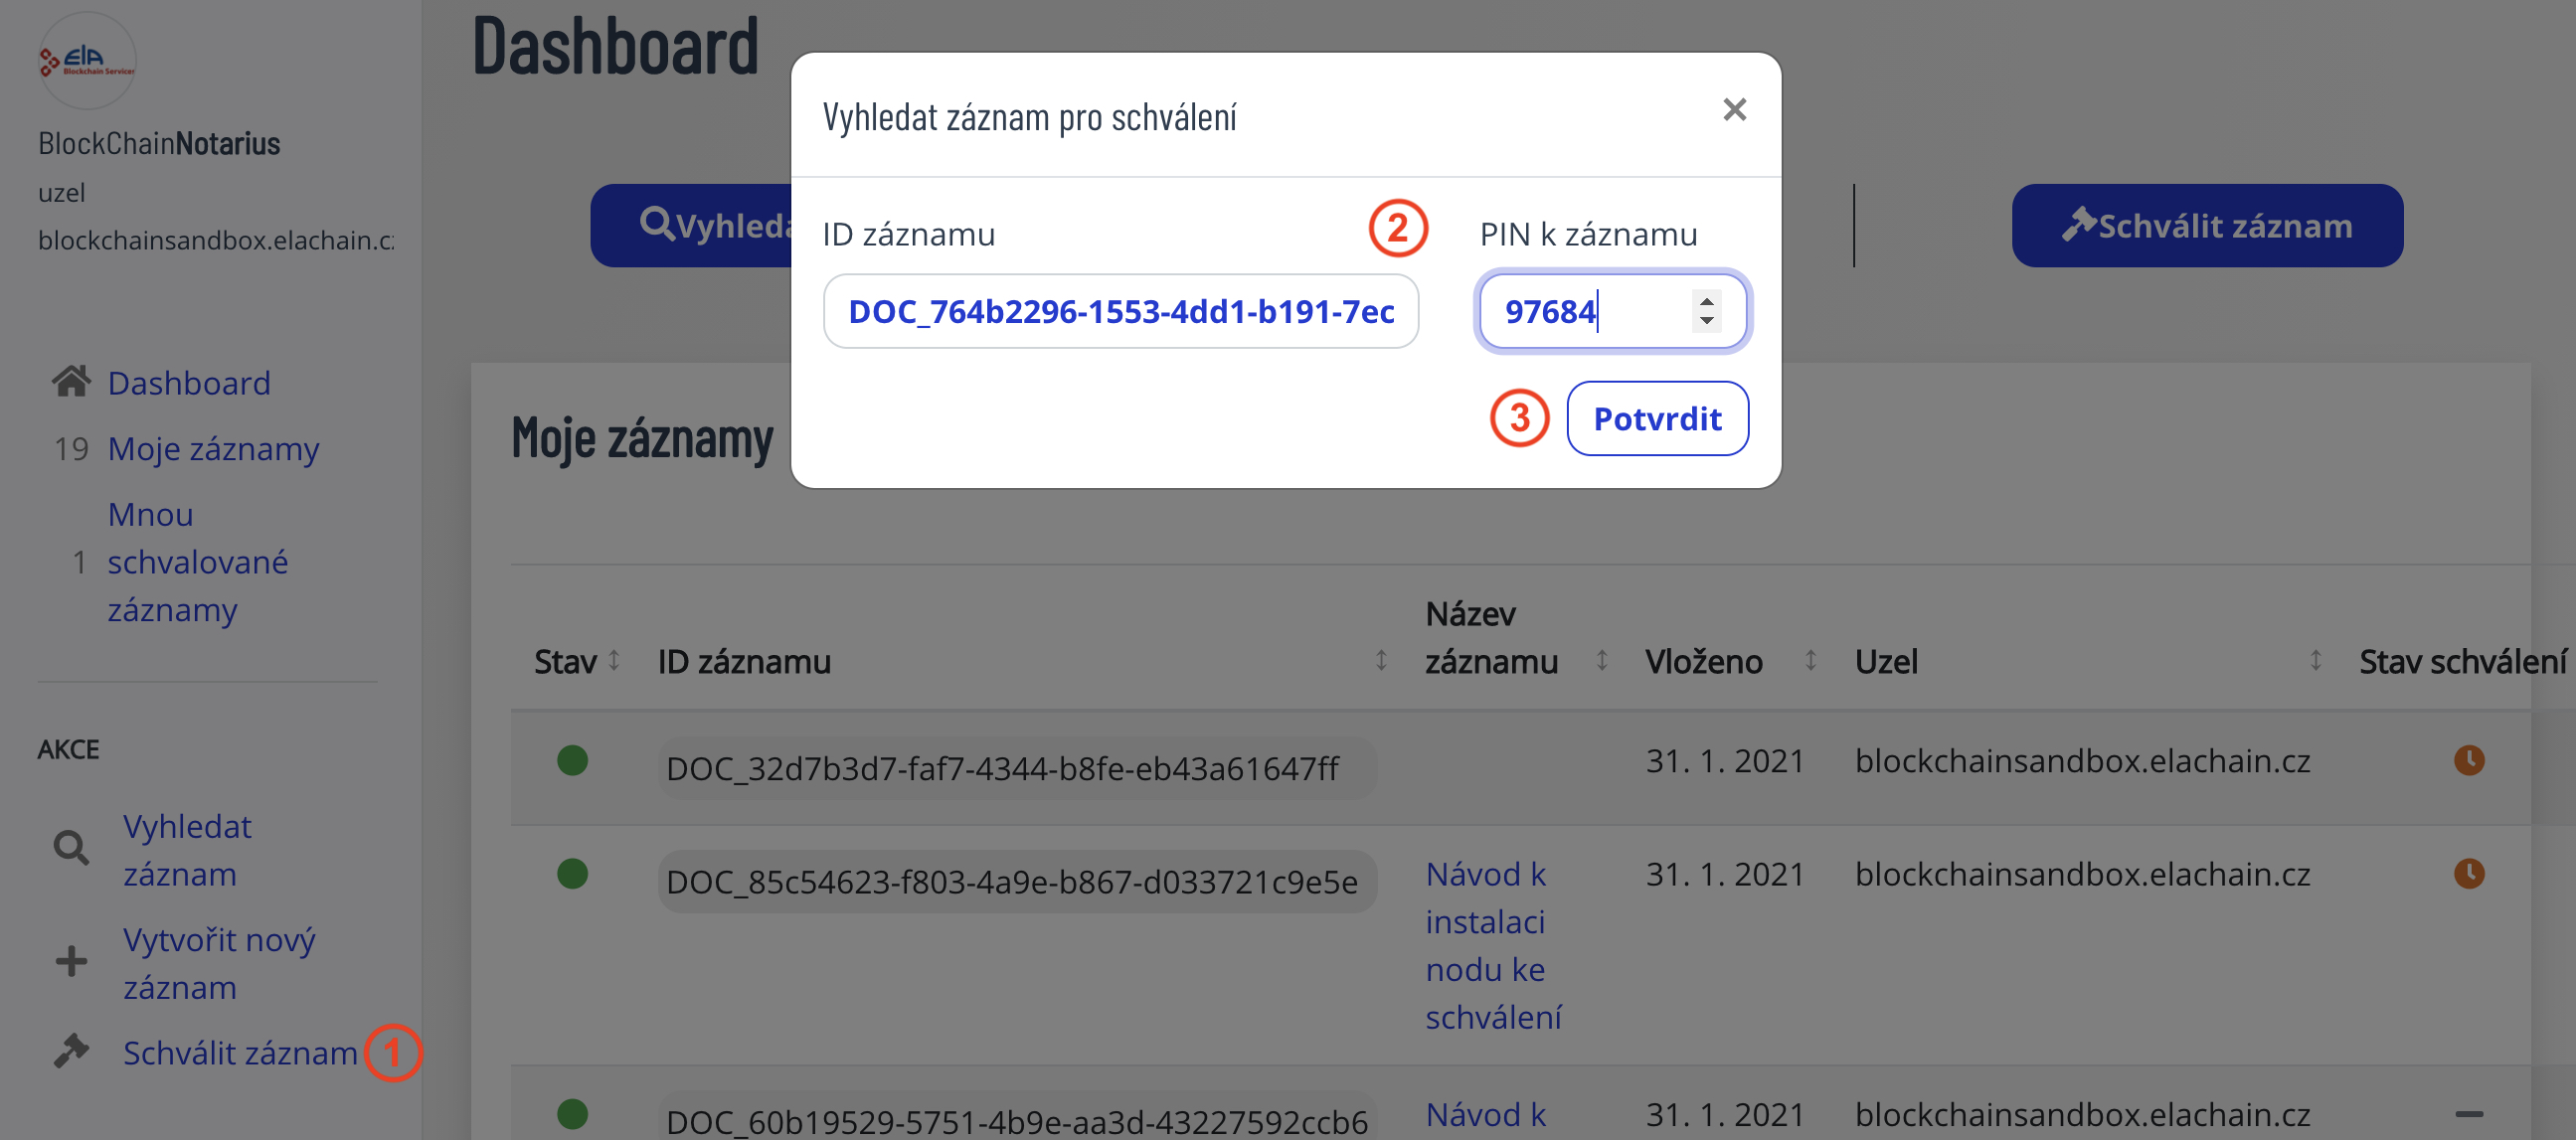
Task: Click the plus icon beside Vytvořit nový záznam
Action: (71, 962)
